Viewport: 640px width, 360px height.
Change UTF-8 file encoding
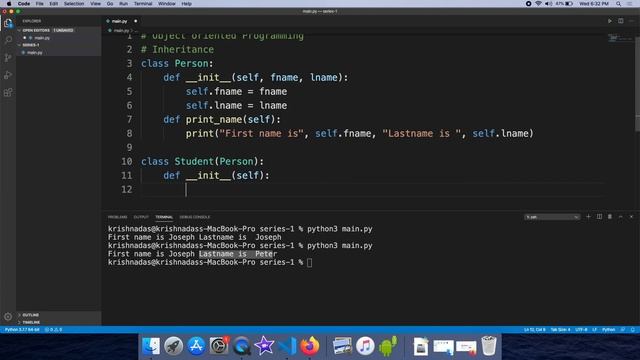pyautogui.click(x=581, y=329)
